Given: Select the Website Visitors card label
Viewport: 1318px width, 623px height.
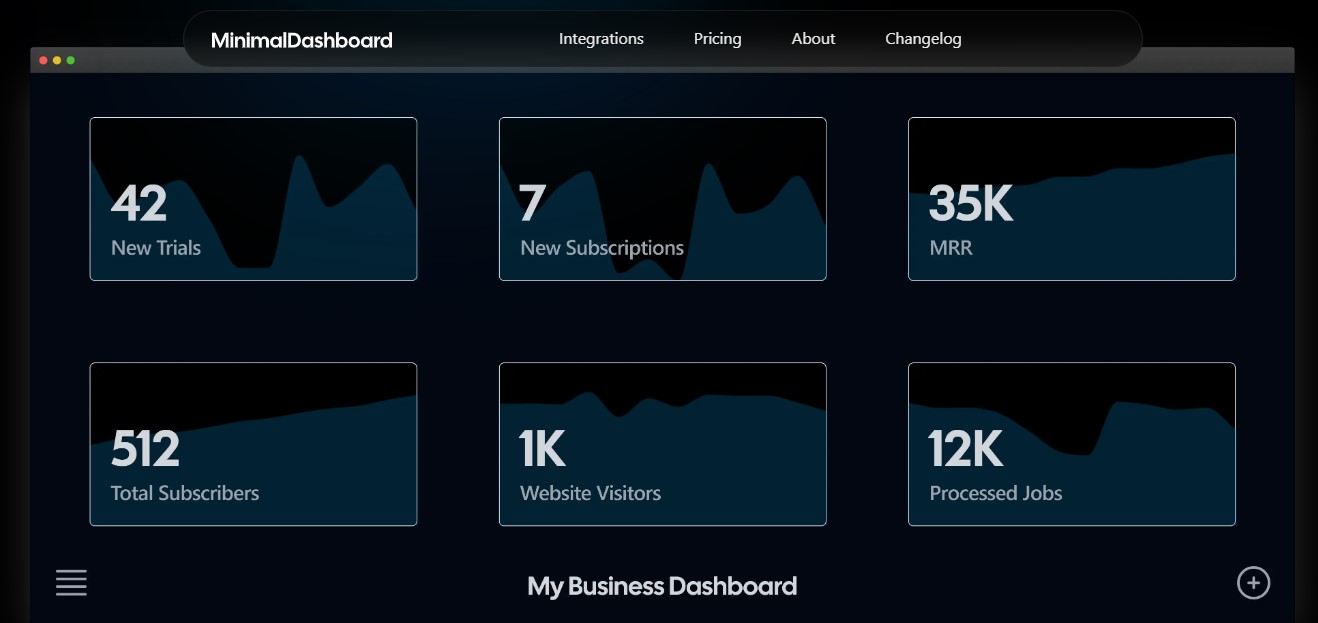Looking at the screenshot, I should click(x=590, y=493).
